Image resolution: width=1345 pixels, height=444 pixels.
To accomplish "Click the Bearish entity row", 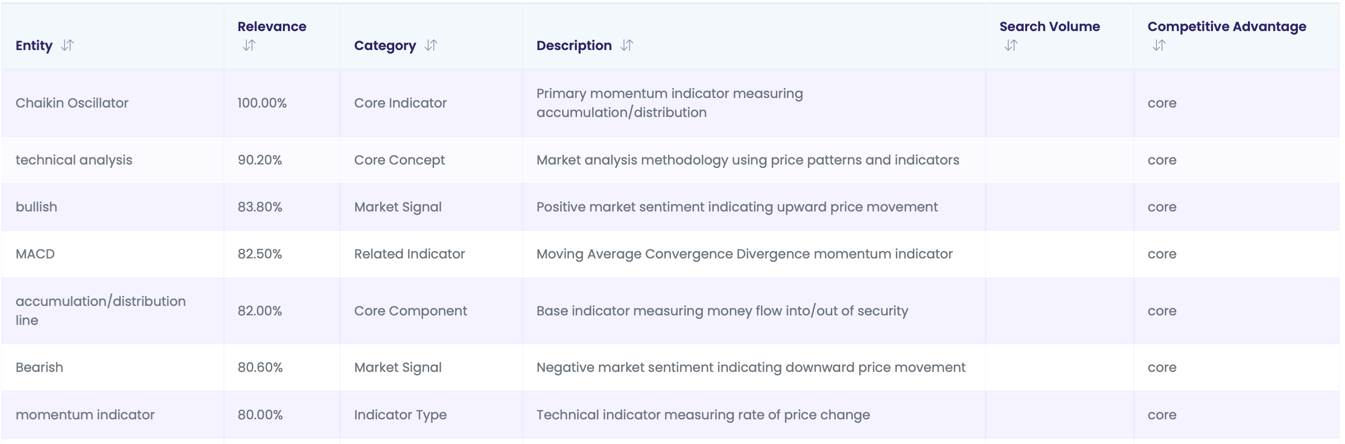I will [39, 367].
